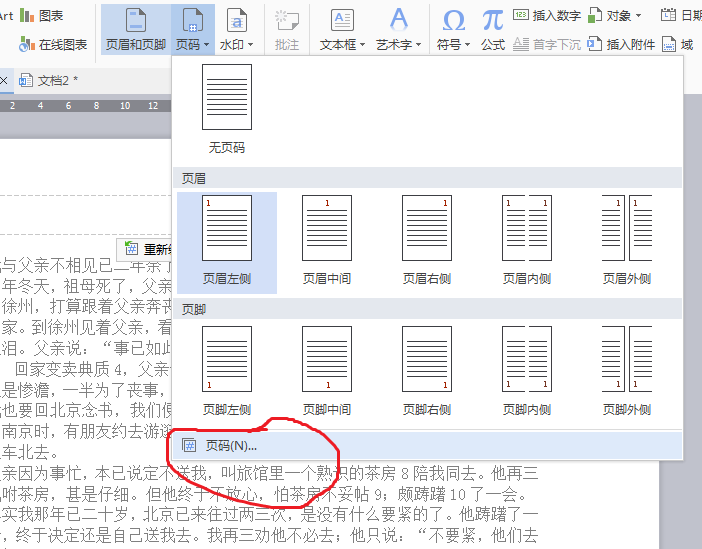Choose 页脚左侧 footer left layout
The image size is (702, 549).
[227, 373]
